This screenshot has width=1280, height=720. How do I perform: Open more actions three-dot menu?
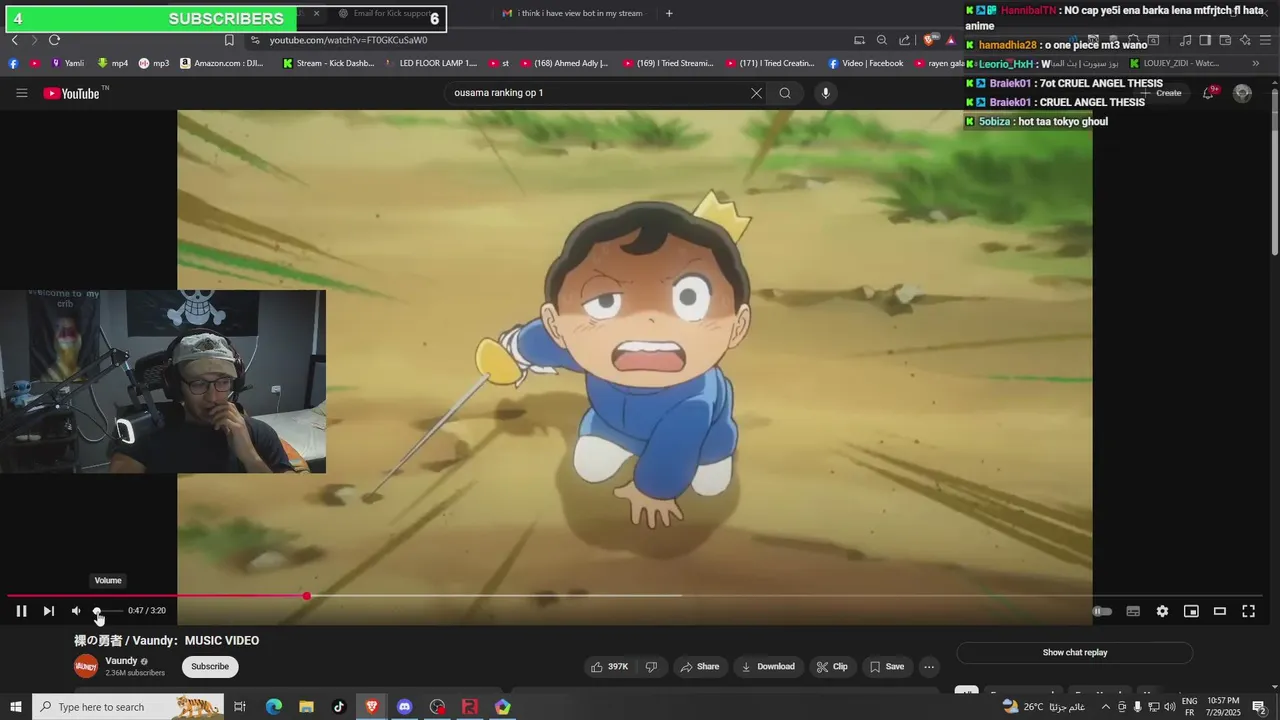pyautogui.click(x=929, y=667)
